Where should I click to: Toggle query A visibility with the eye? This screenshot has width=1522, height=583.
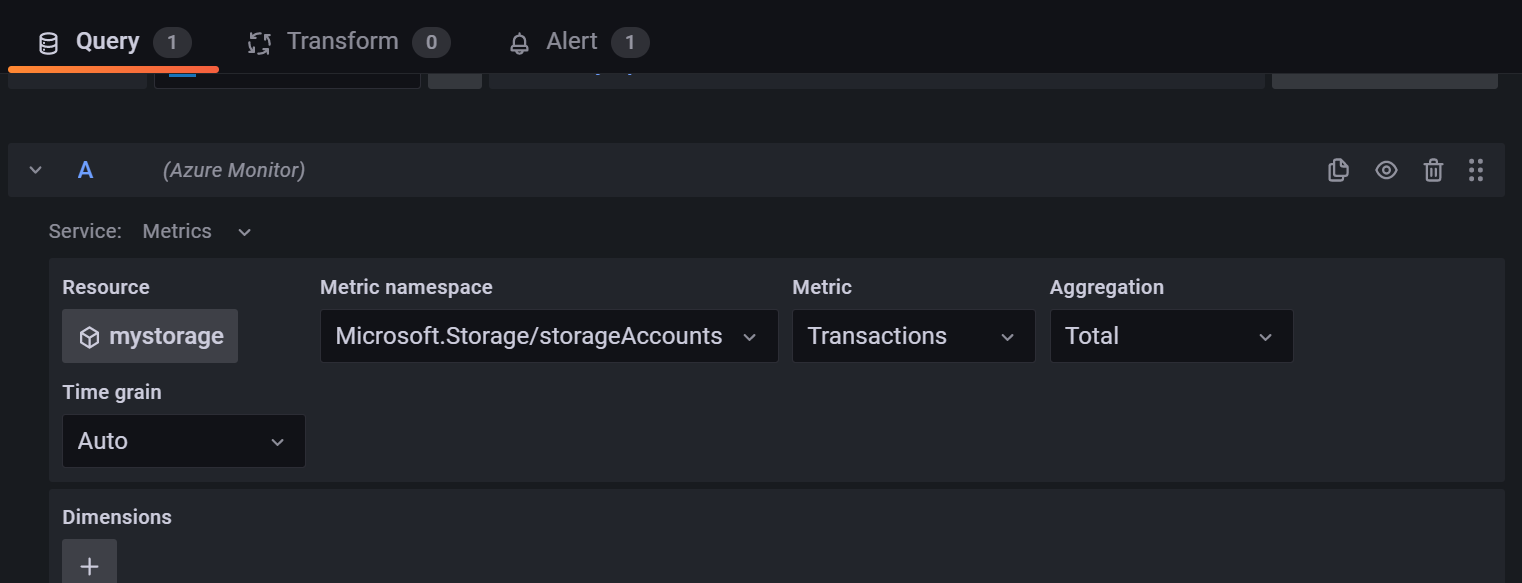pos(1386,170)
